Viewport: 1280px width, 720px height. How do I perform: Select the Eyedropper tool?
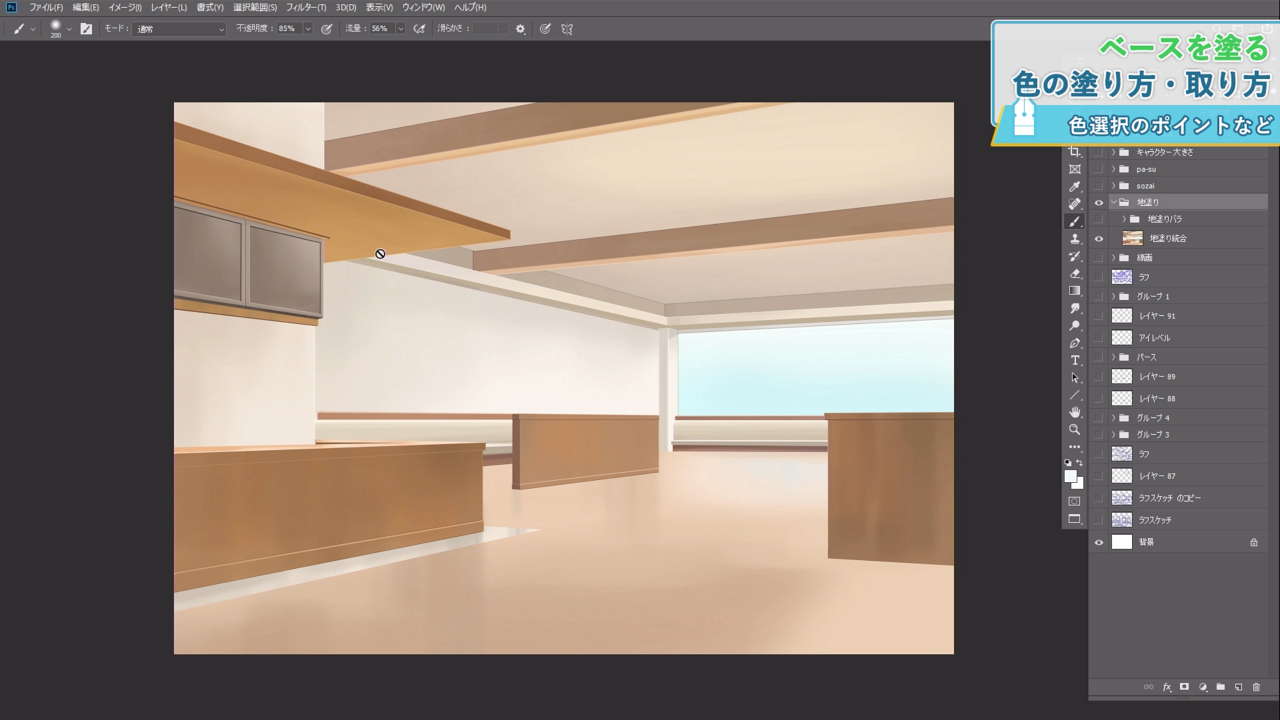(x=1075, y=187)
